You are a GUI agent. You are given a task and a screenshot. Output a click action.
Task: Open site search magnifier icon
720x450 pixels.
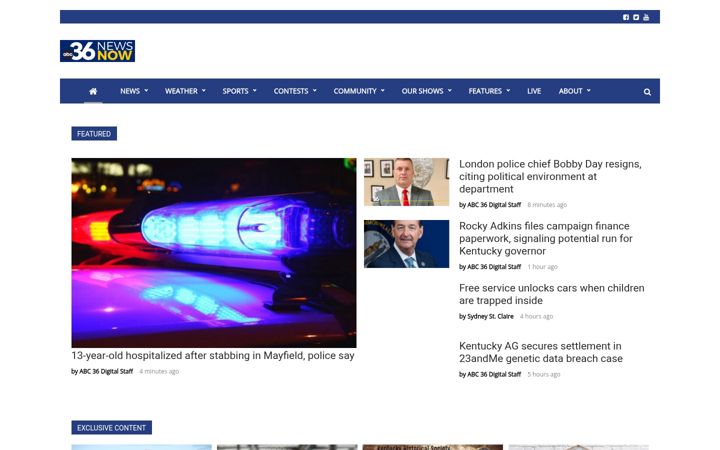647,92
